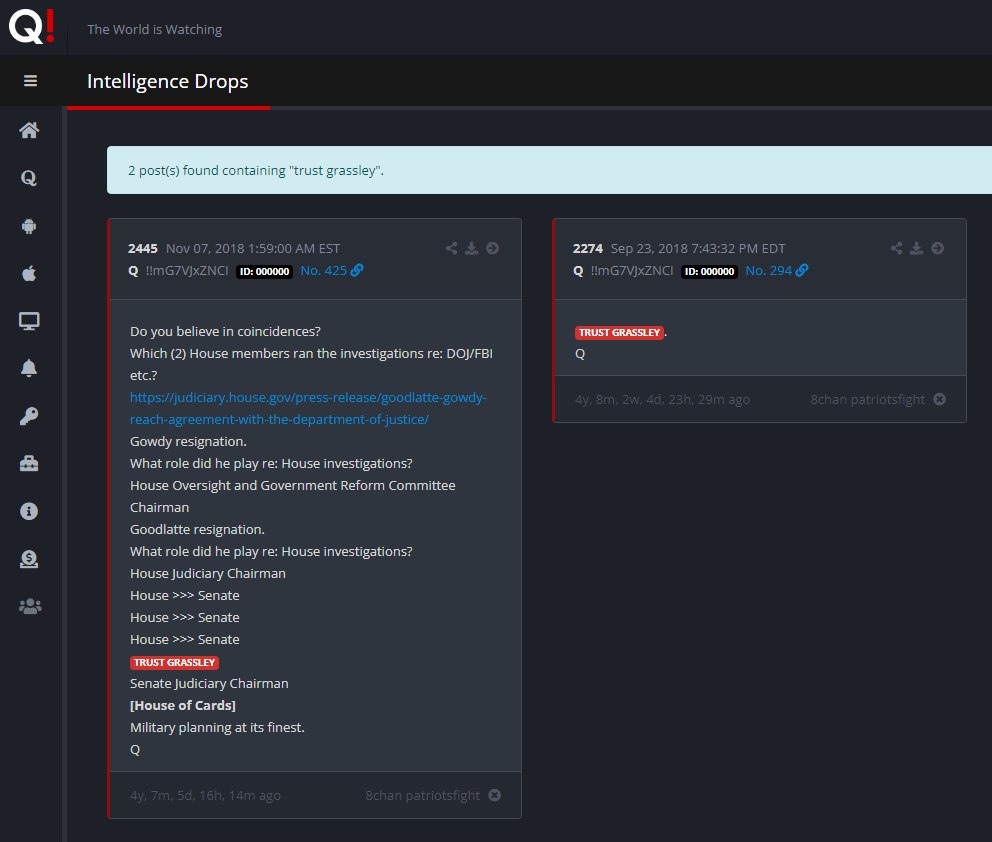This screenshot has width=992, height=842.
Task: Open the users group icon in sidebar
Action: click(x=30, y=607)
